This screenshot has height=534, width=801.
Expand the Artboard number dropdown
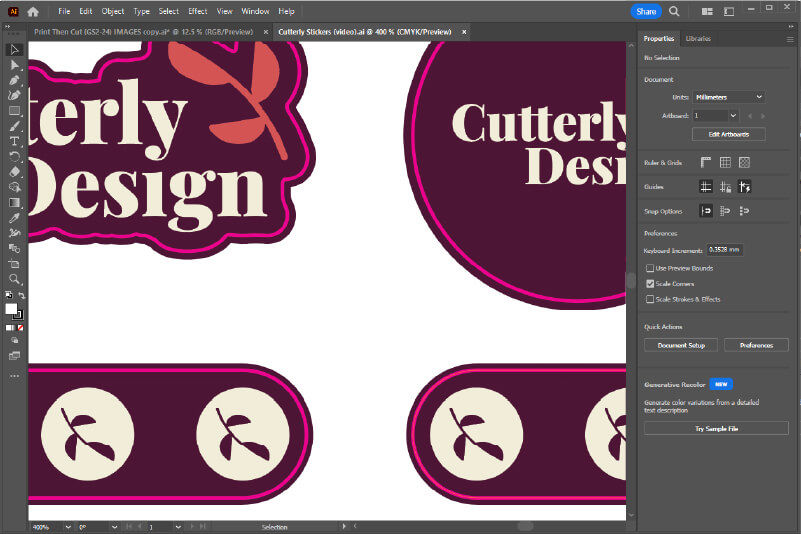733,116
